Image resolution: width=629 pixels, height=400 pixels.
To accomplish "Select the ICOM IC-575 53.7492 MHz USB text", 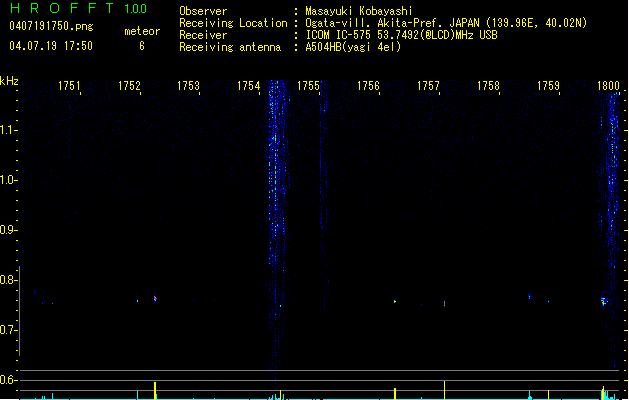I will click(401, 35).
